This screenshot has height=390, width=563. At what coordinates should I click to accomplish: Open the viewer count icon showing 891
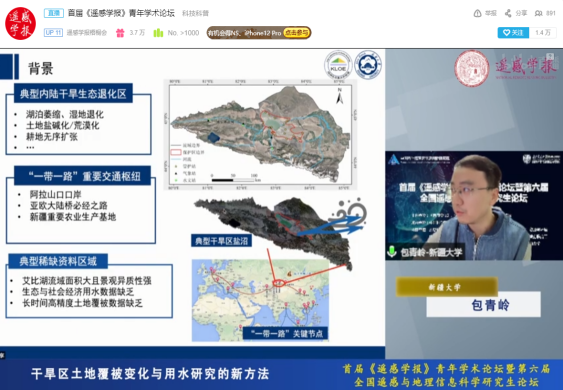click(538, 13)
